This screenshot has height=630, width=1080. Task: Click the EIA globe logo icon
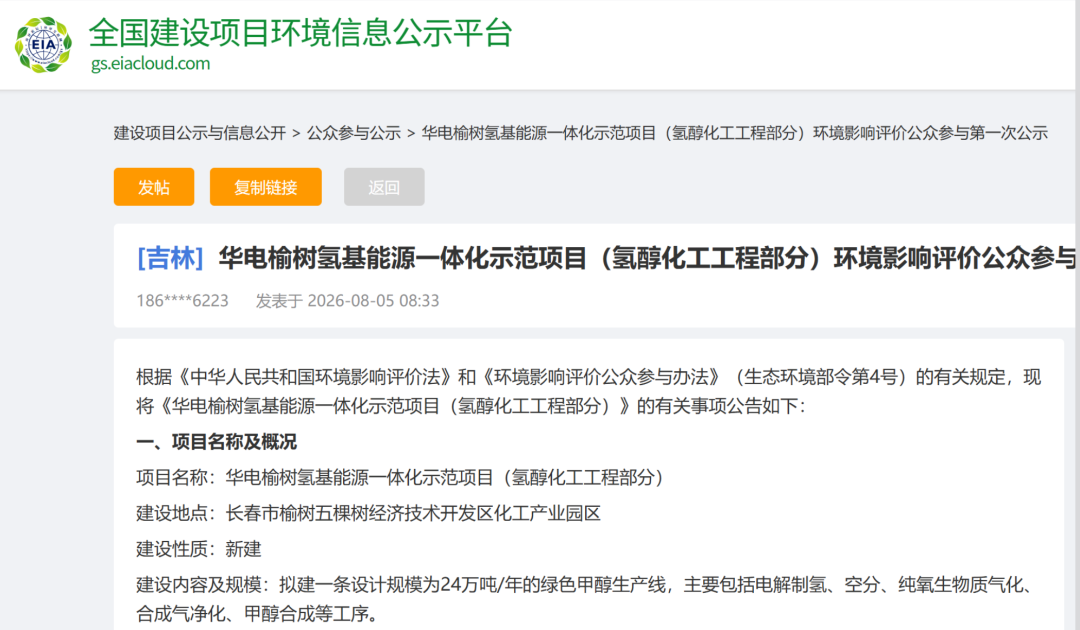[x=43, y=45]
